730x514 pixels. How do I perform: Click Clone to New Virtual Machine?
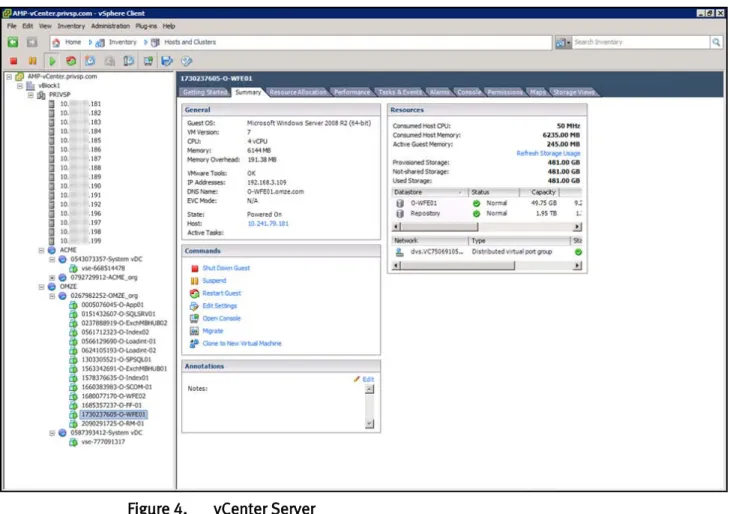[242, 344]
